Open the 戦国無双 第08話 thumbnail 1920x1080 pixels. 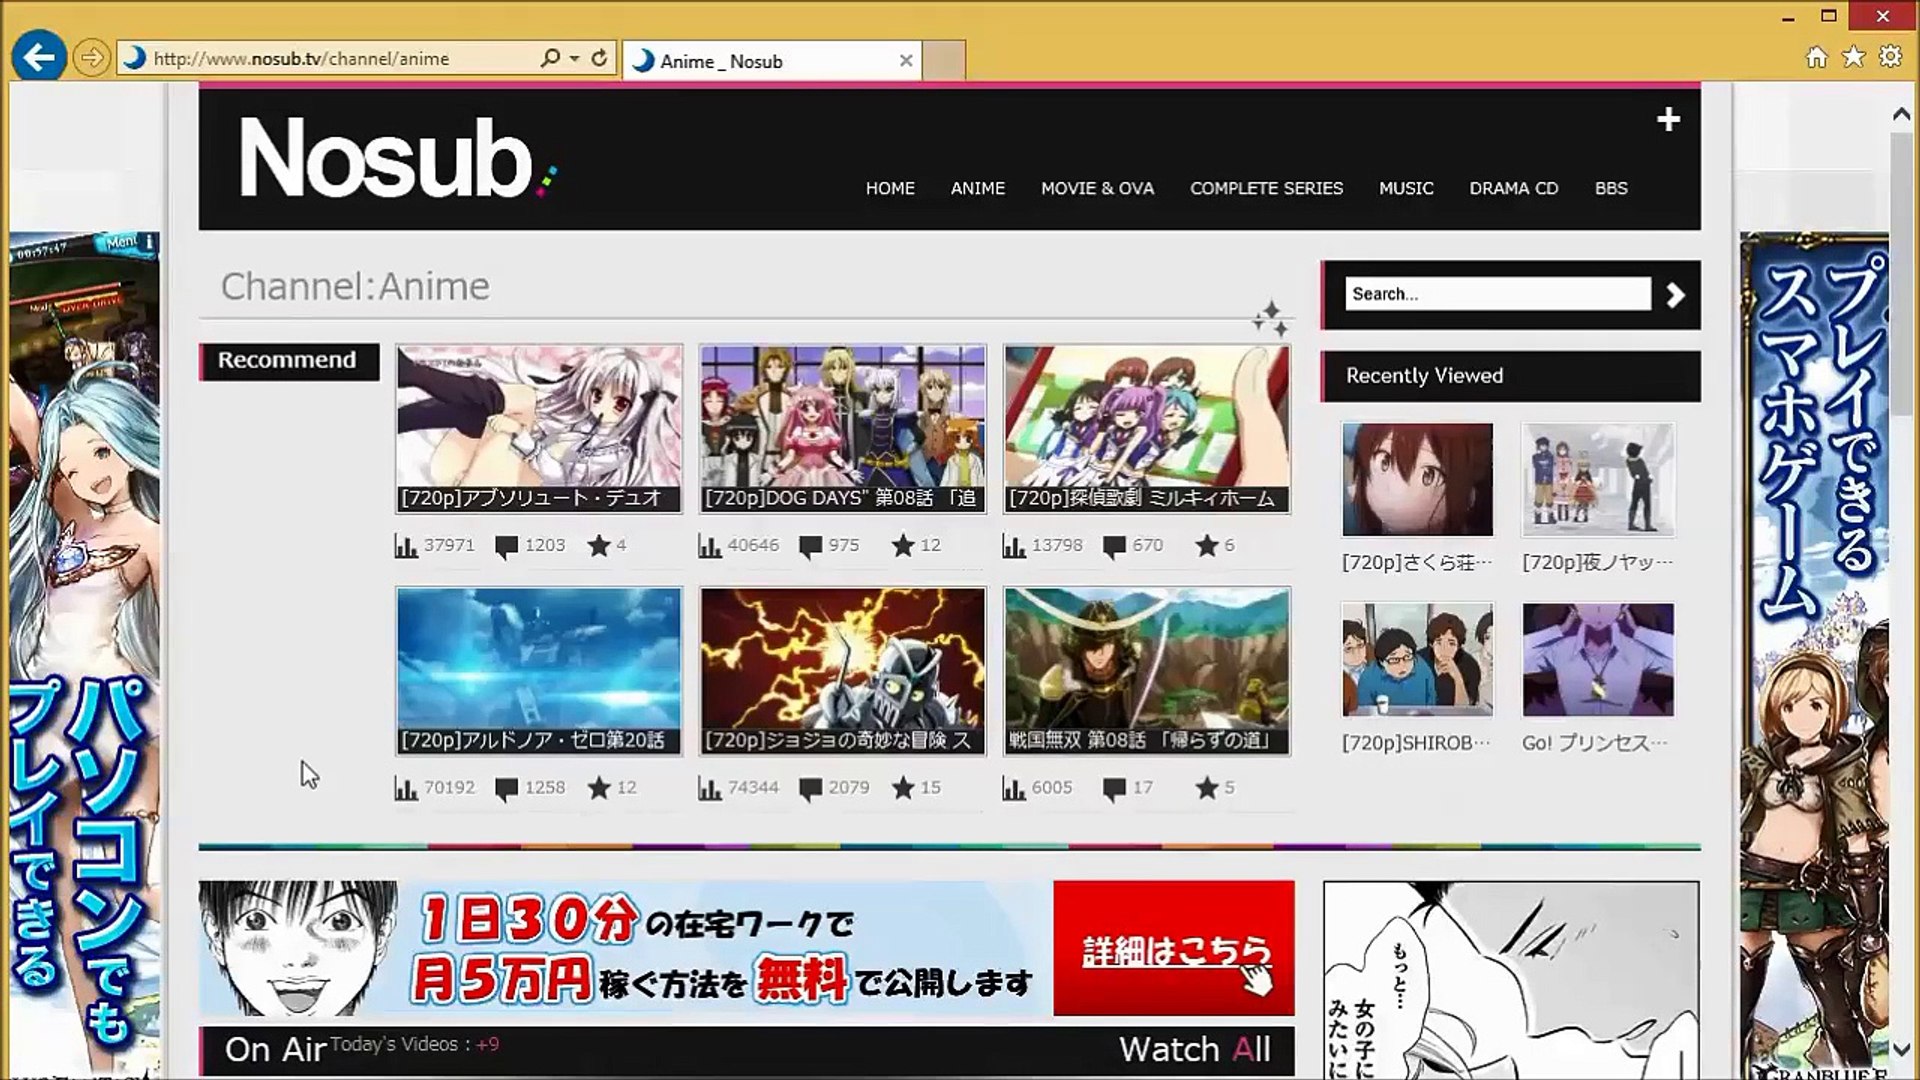click(x=1147, y=671)
